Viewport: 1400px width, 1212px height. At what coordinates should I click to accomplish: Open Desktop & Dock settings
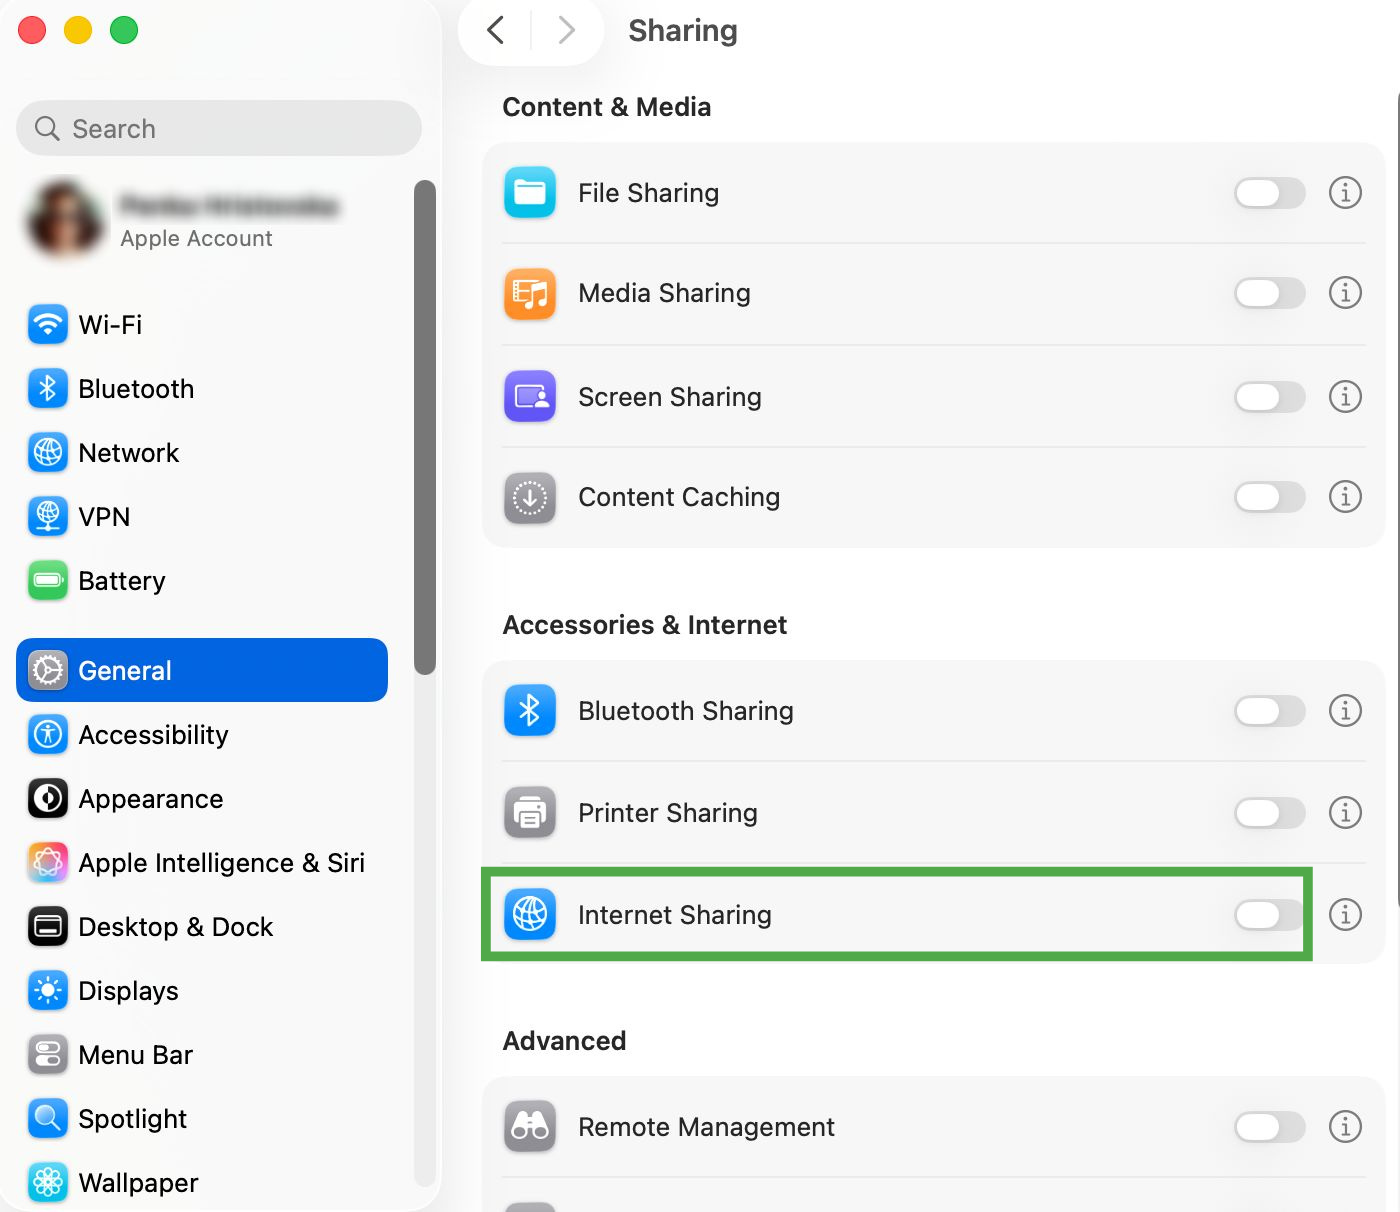click(x=202, y=926)
